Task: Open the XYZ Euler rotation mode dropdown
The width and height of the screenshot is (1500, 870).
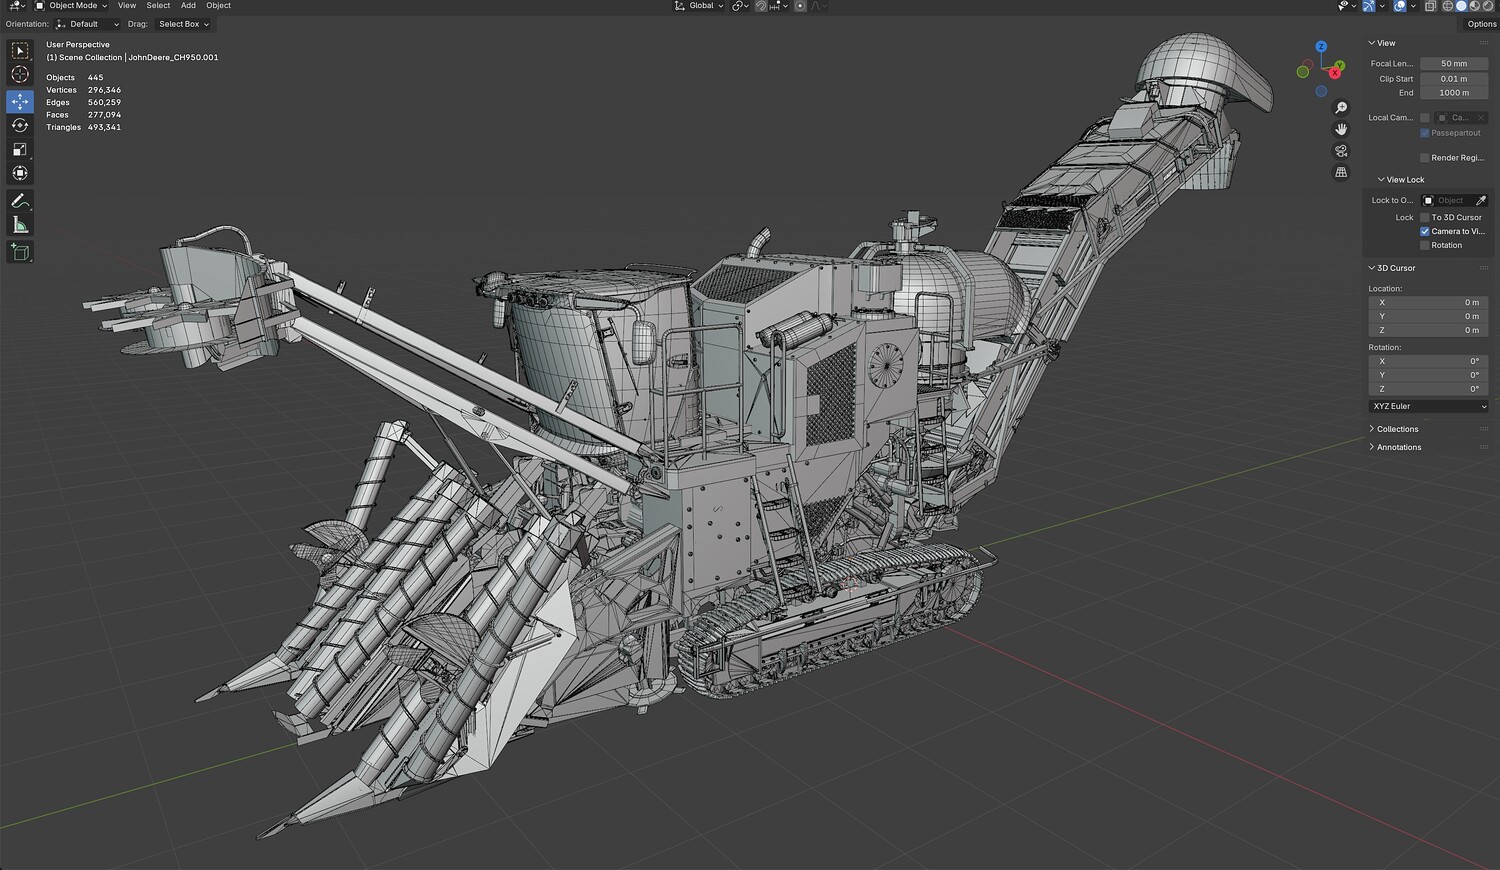Action: click(x=1428, y=406)
